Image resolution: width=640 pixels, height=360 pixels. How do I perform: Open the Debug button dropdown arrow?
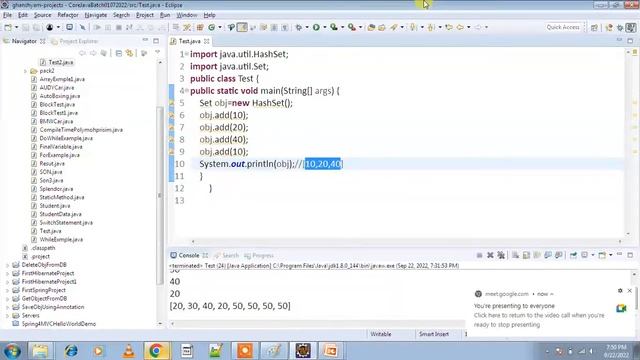[307, 27]
